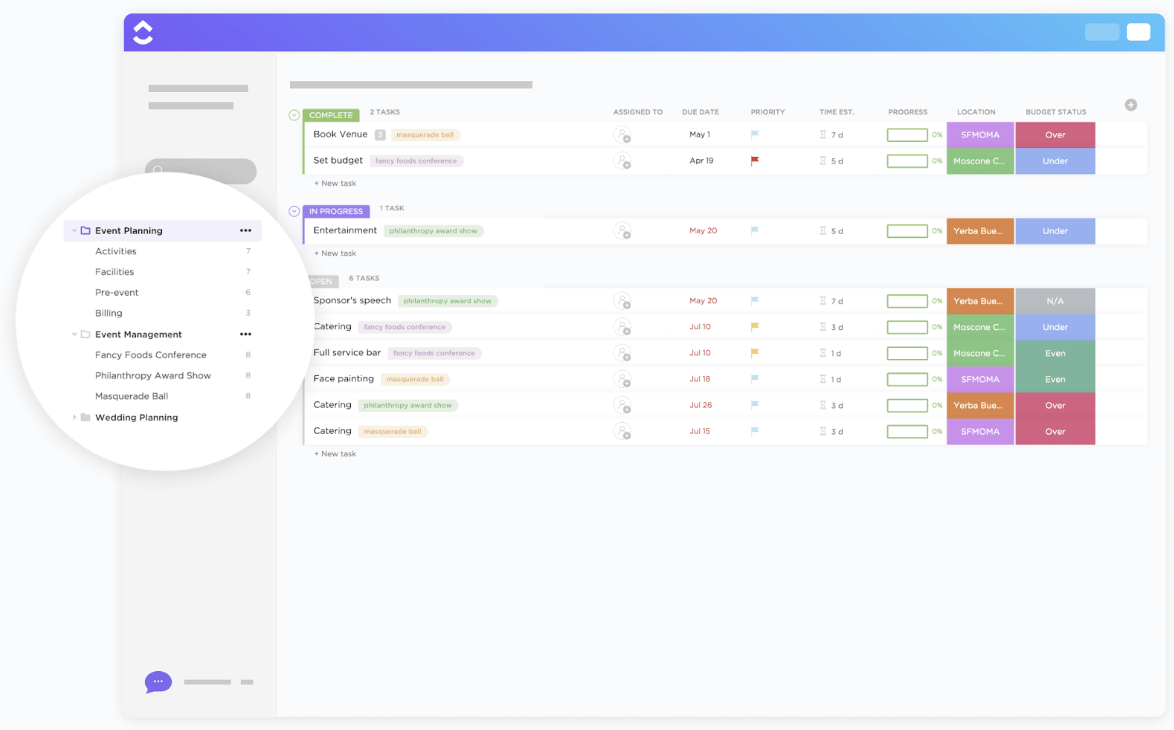Click priority flag on Face painting
Image resolution: width=1174 pixels, height=730 pixels.
(x=755, y=379)
